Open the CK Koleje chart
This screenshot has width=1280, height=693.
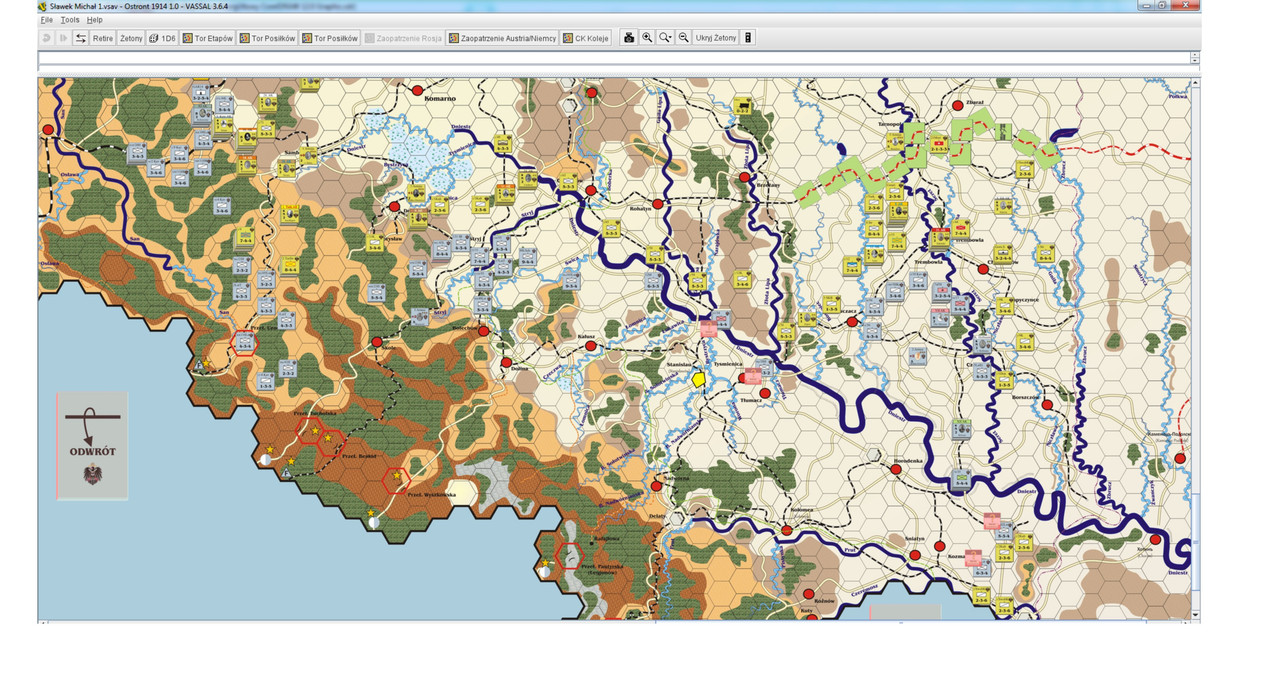[586, 38]
